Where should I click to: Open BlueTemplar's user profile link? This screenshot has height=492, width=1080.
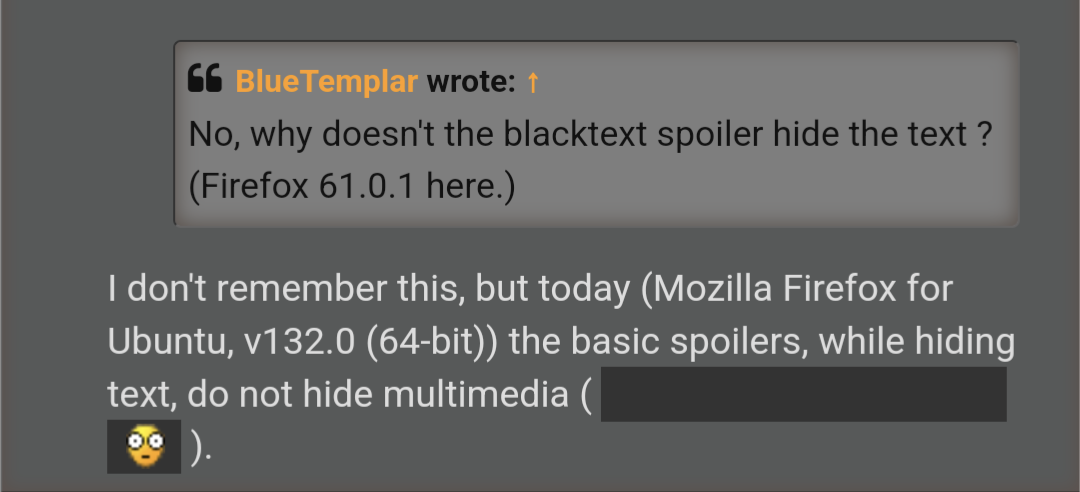pyautogui.click(x=326, y=82)
